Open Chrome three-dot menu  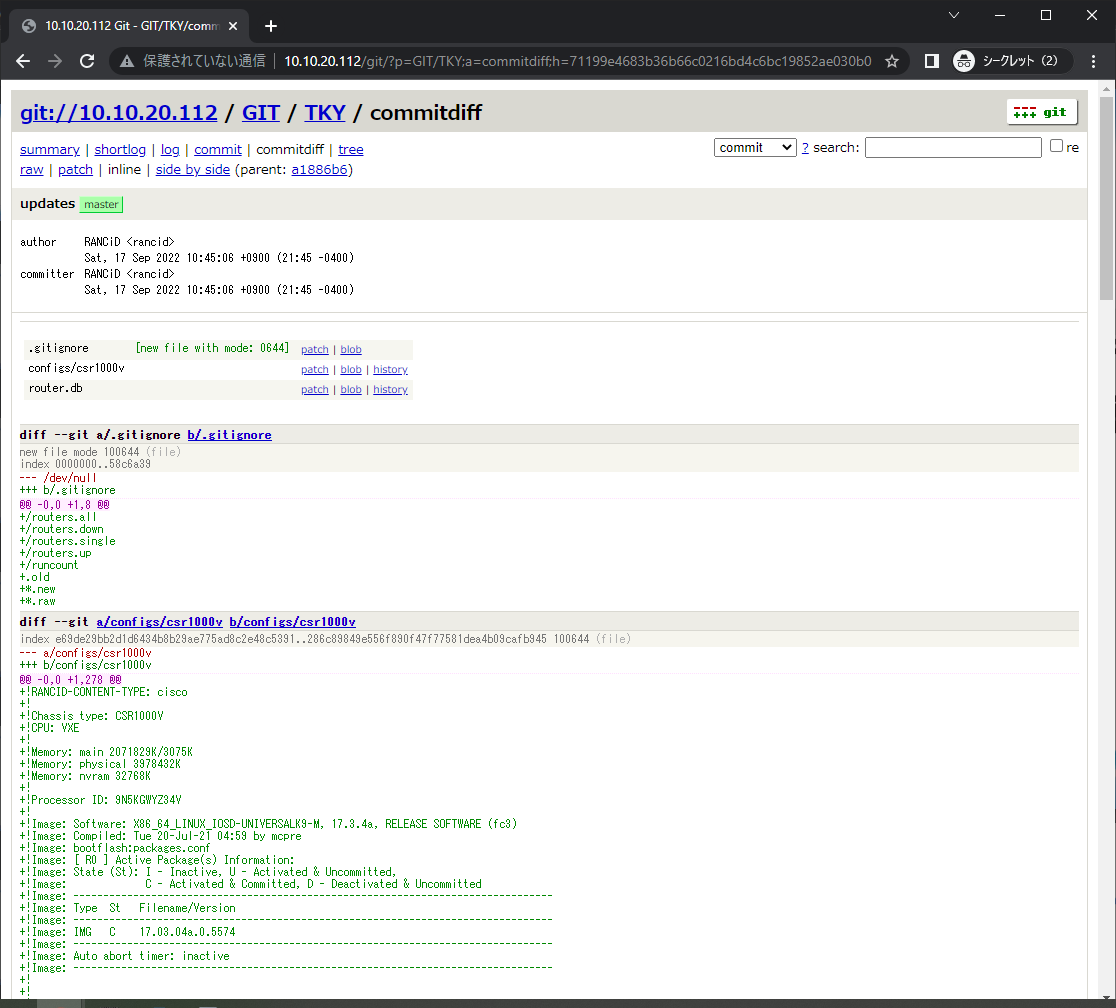pyautogui.click(x=1092, y=61)
